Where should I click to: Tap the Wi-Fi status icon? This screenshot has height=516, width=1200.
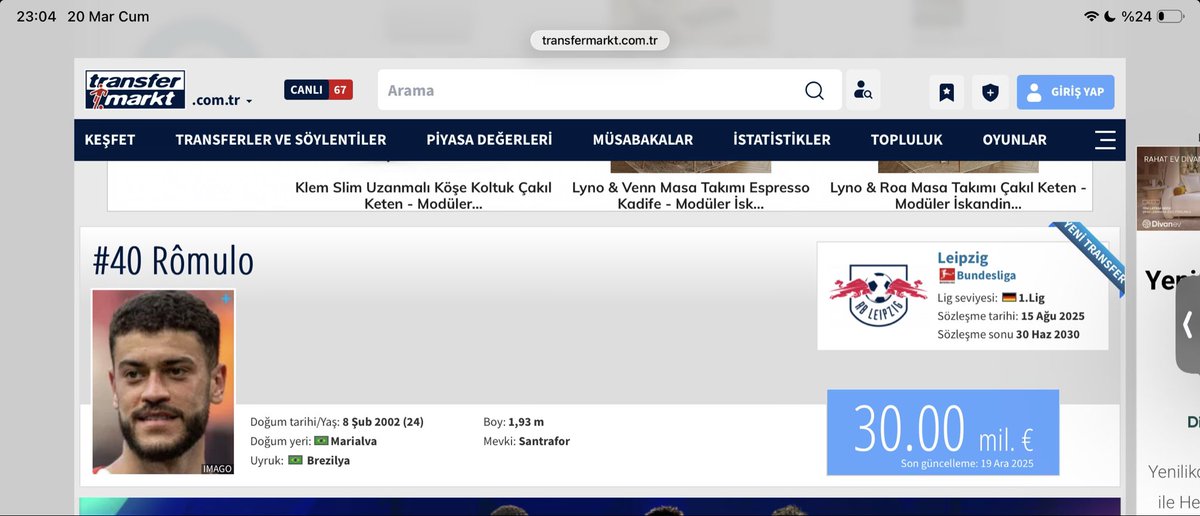pyautogui.click(x=1091, y=16)
